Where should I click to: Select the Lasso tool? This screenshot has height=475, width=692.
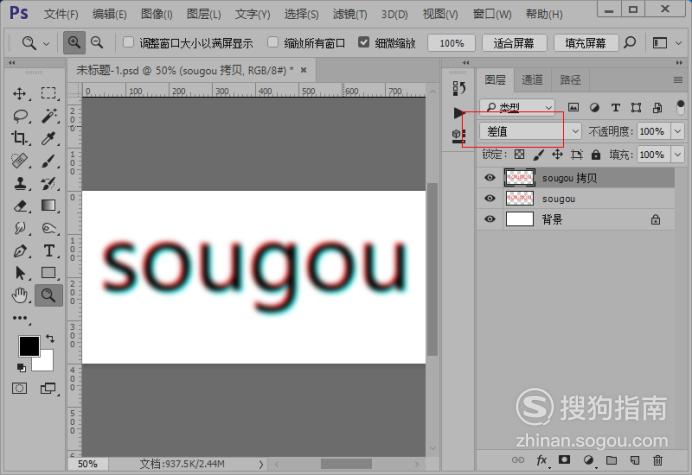click(x=20, y=116)
